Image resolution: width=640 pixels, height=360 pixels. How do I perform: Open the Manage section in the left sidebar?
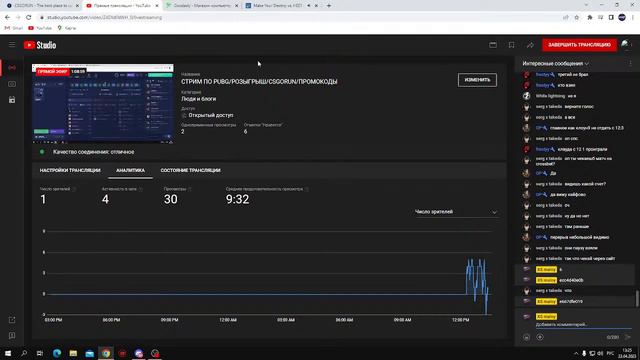pyautogui.click(x=12, y=100)
